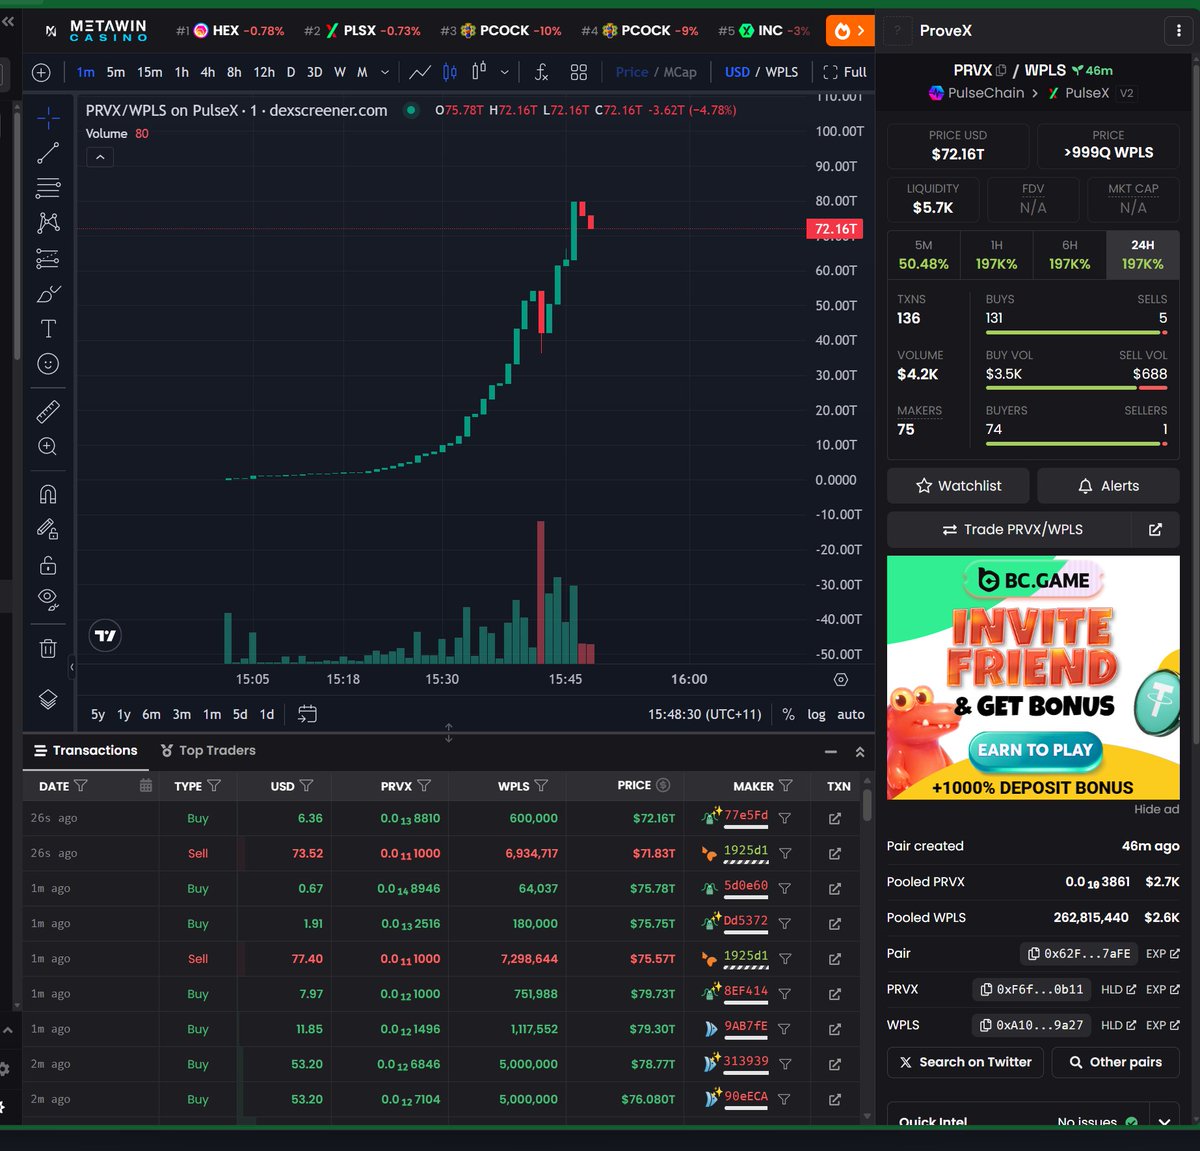Open the go to date calendar icon
This screenshot has width=1200, height=1151.
click(x=307, y=714)
